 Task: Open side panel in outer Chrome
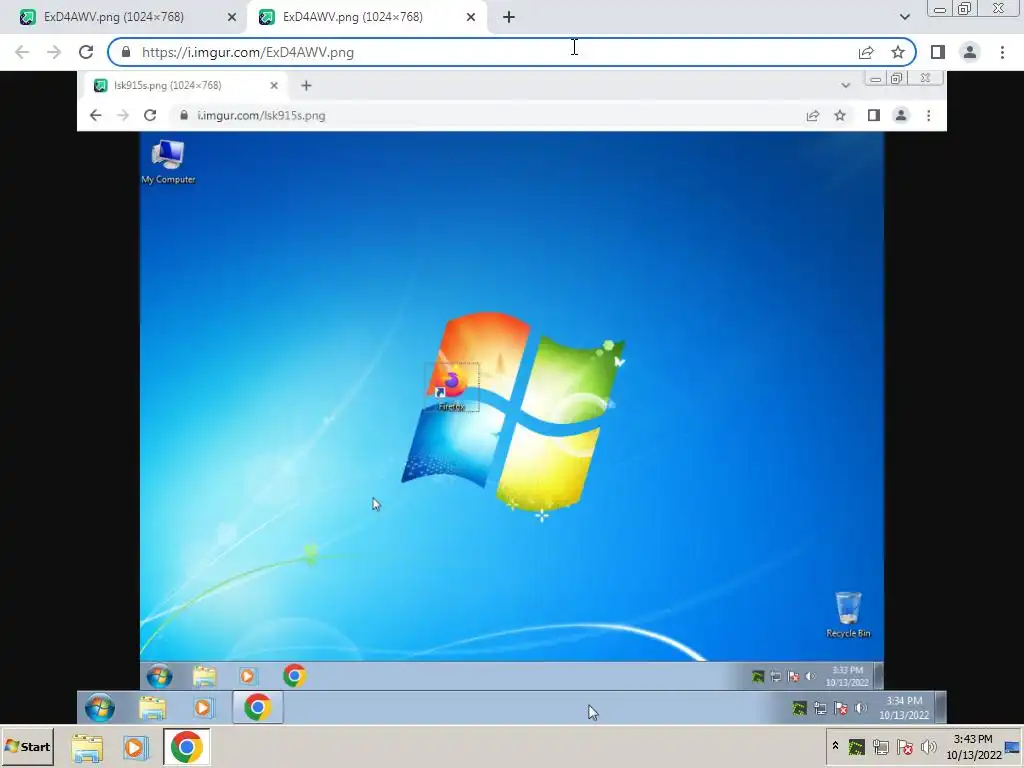(938, 52)
